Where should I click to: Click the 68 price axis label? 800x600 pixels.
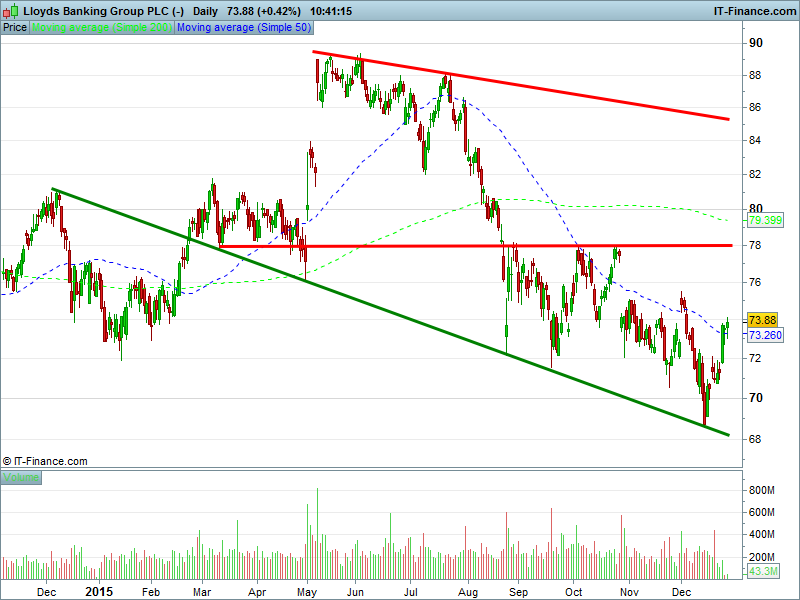755,439
